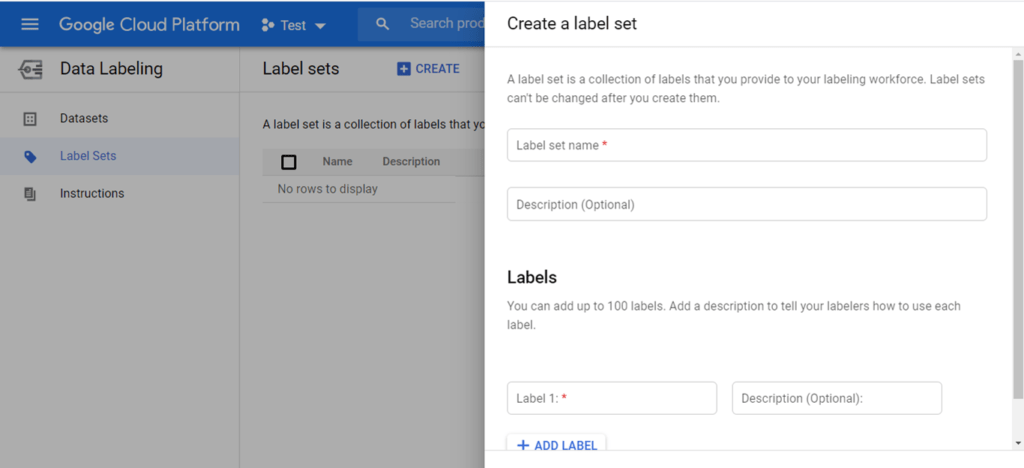Viewport: 1024px width, 468px height.
Task: Click the CREATE label set button
Action: coord(428,69)
